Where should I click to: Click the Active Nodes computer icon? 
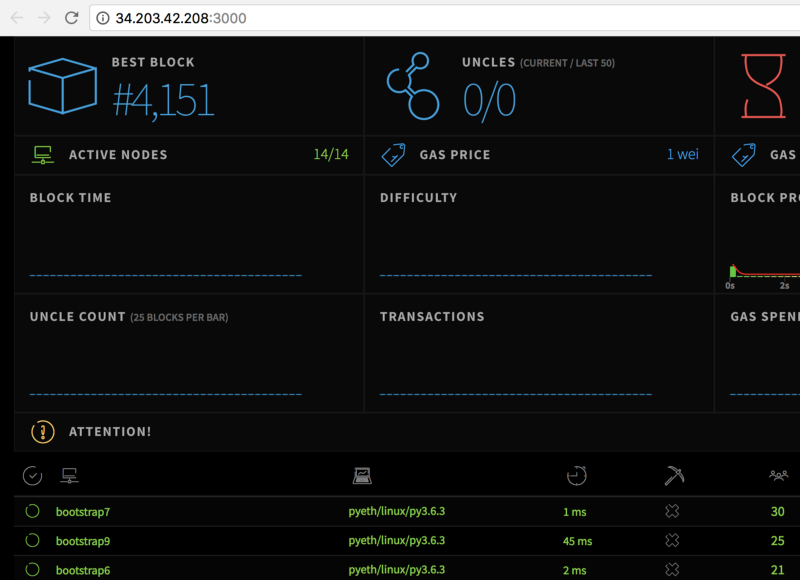click(x=42, y=155)
